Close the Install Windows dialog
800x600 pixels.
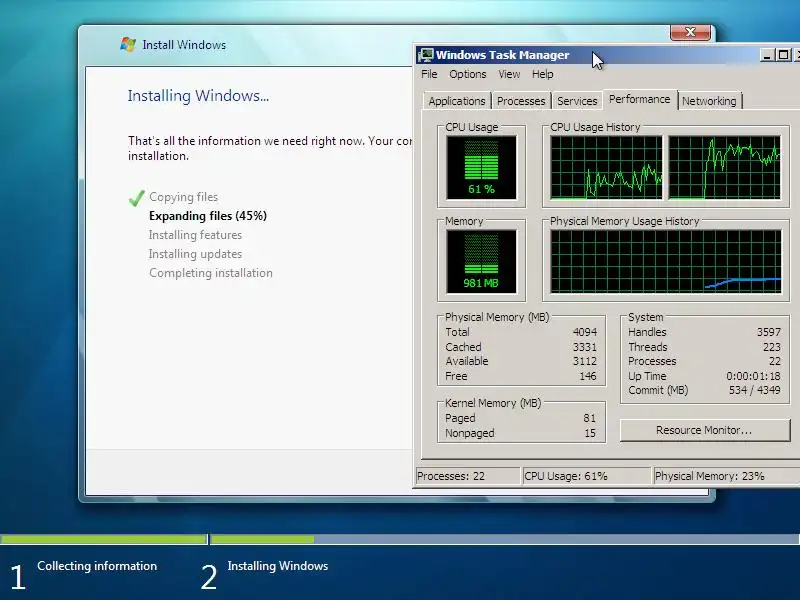pos(690,32)
